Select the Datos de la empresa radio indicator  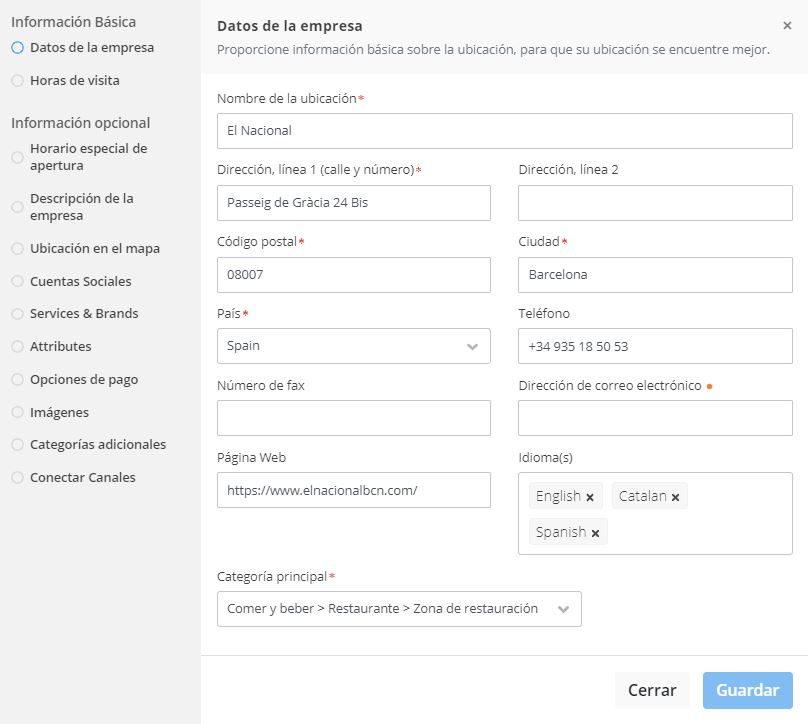click(x=17, y=47)
